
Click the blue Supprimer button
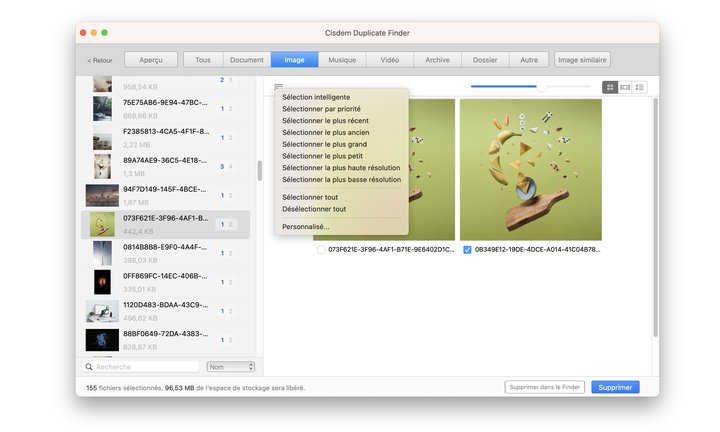614,387
